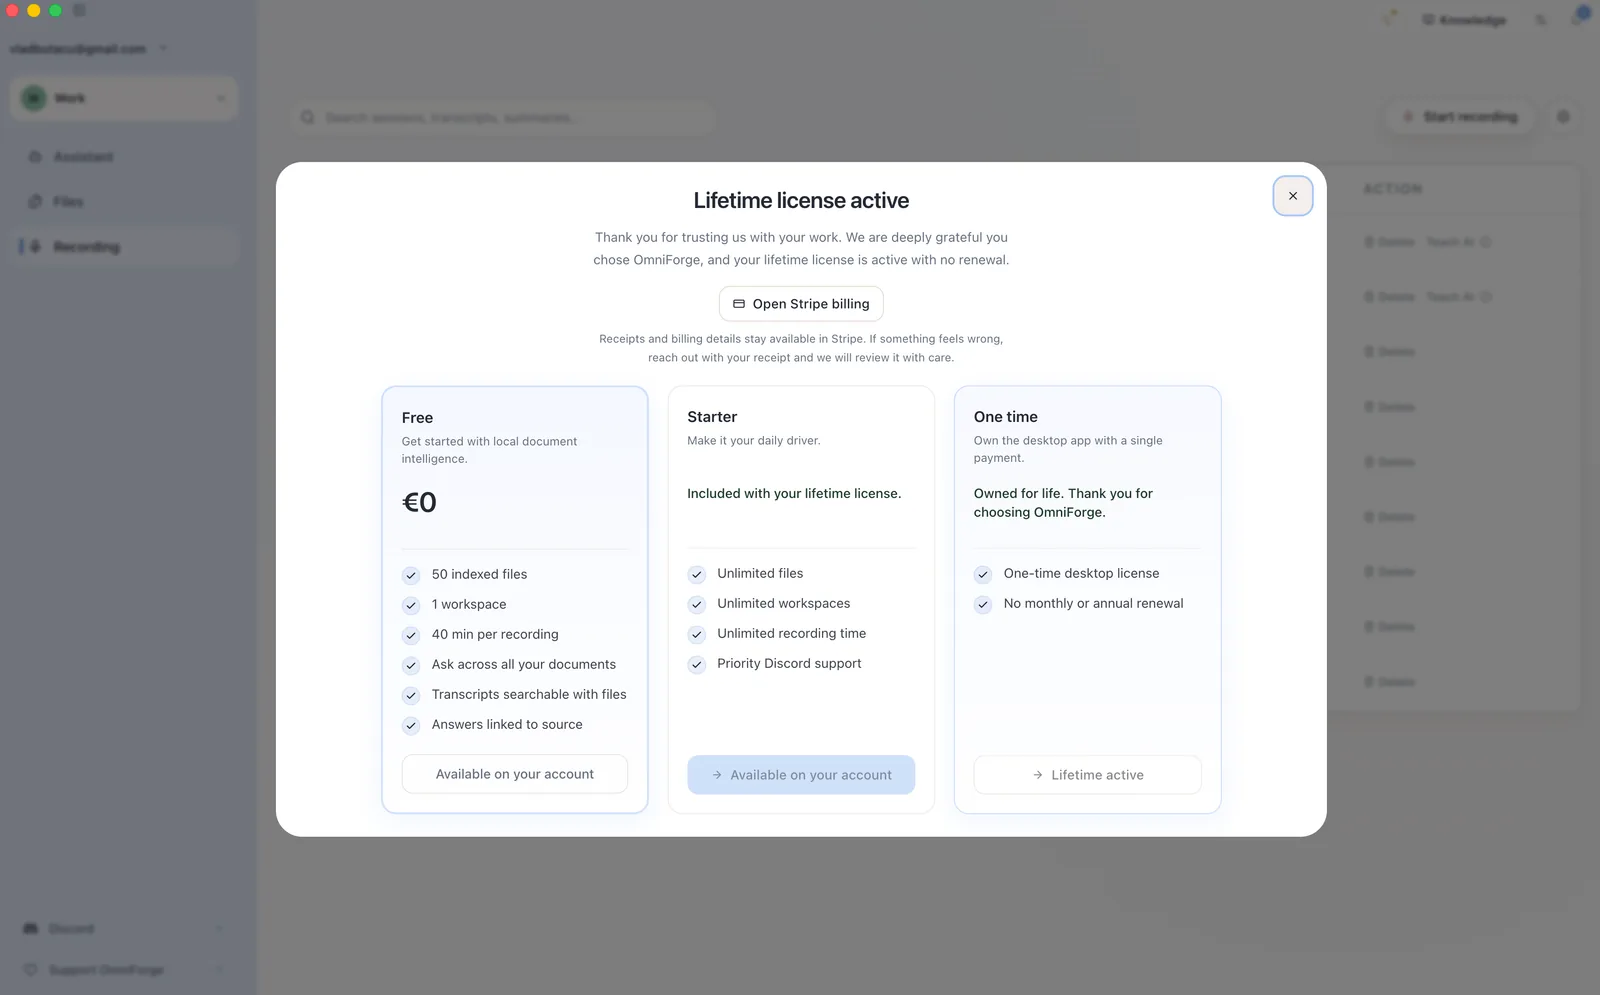
Task: Expand the Support OmniForge sidebar chevron
Action: (x=220, y=970)
